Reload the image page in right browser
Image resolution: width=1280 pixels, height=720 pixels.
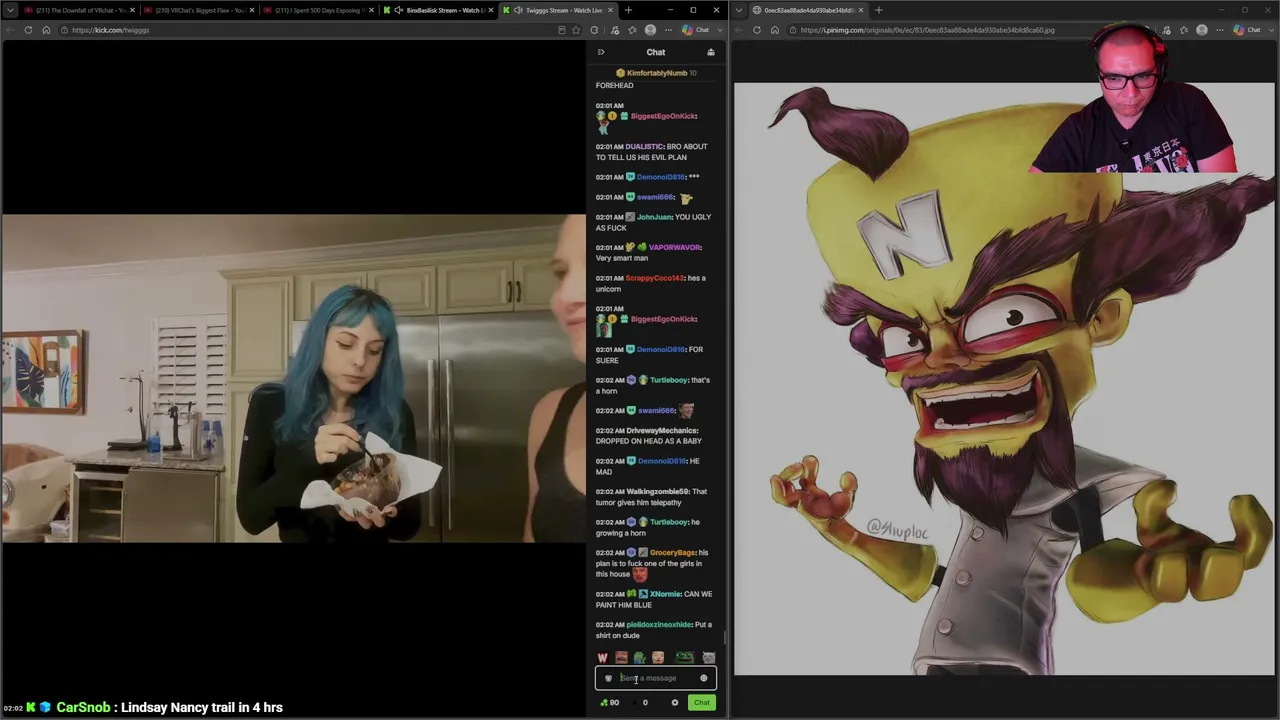tap(757, 30)
